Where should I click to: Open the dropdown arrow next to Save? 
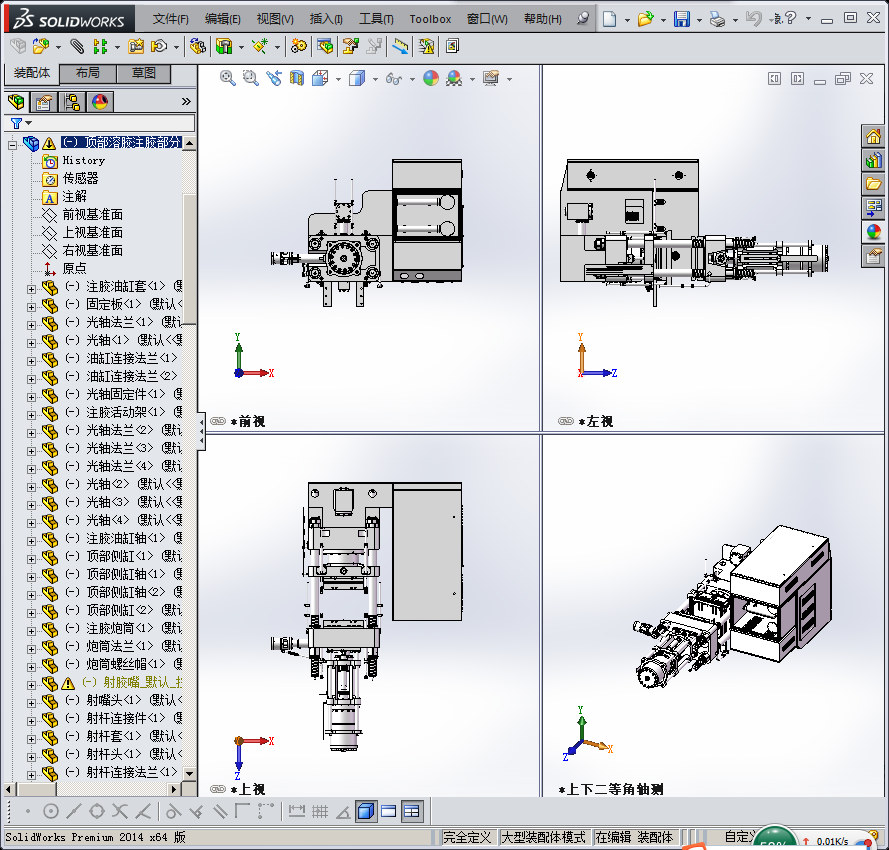click(699, 20)
